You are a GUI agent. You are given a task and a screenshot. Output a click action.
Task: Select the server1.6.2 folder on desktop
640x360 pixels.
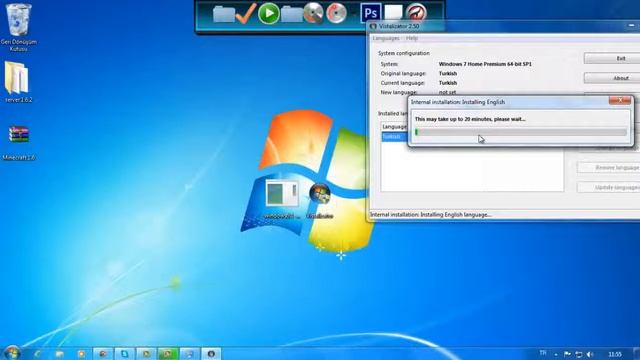tap(17, 78)
